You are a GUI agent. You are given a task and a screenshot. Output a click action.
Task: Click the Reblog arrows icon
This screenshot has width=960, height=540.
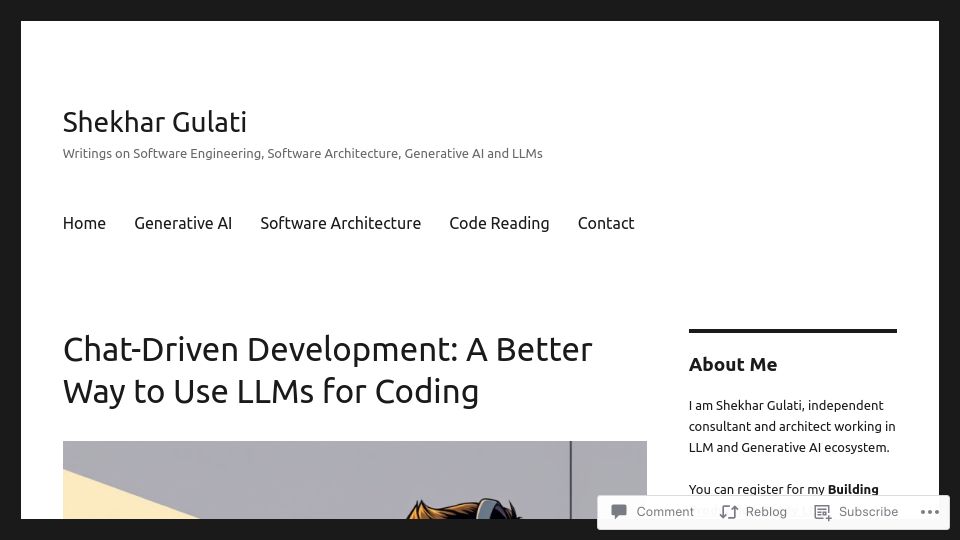tap(729, 512)
